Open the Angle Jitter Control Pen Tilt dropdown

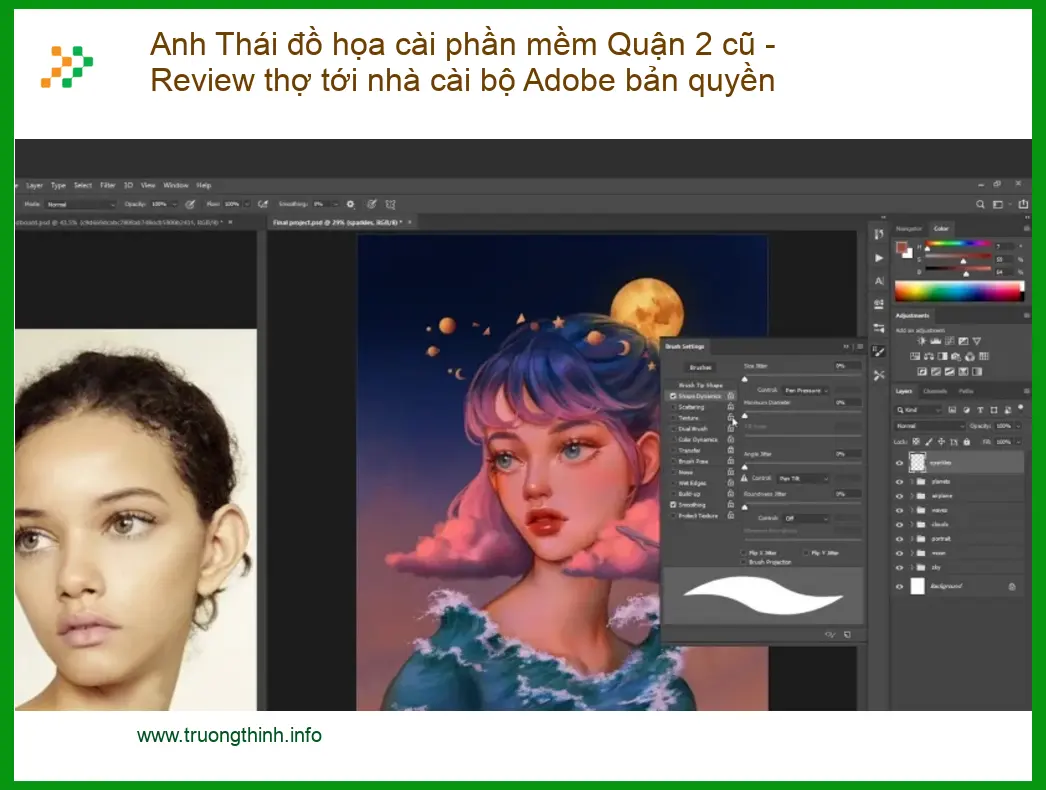[804, 478]
